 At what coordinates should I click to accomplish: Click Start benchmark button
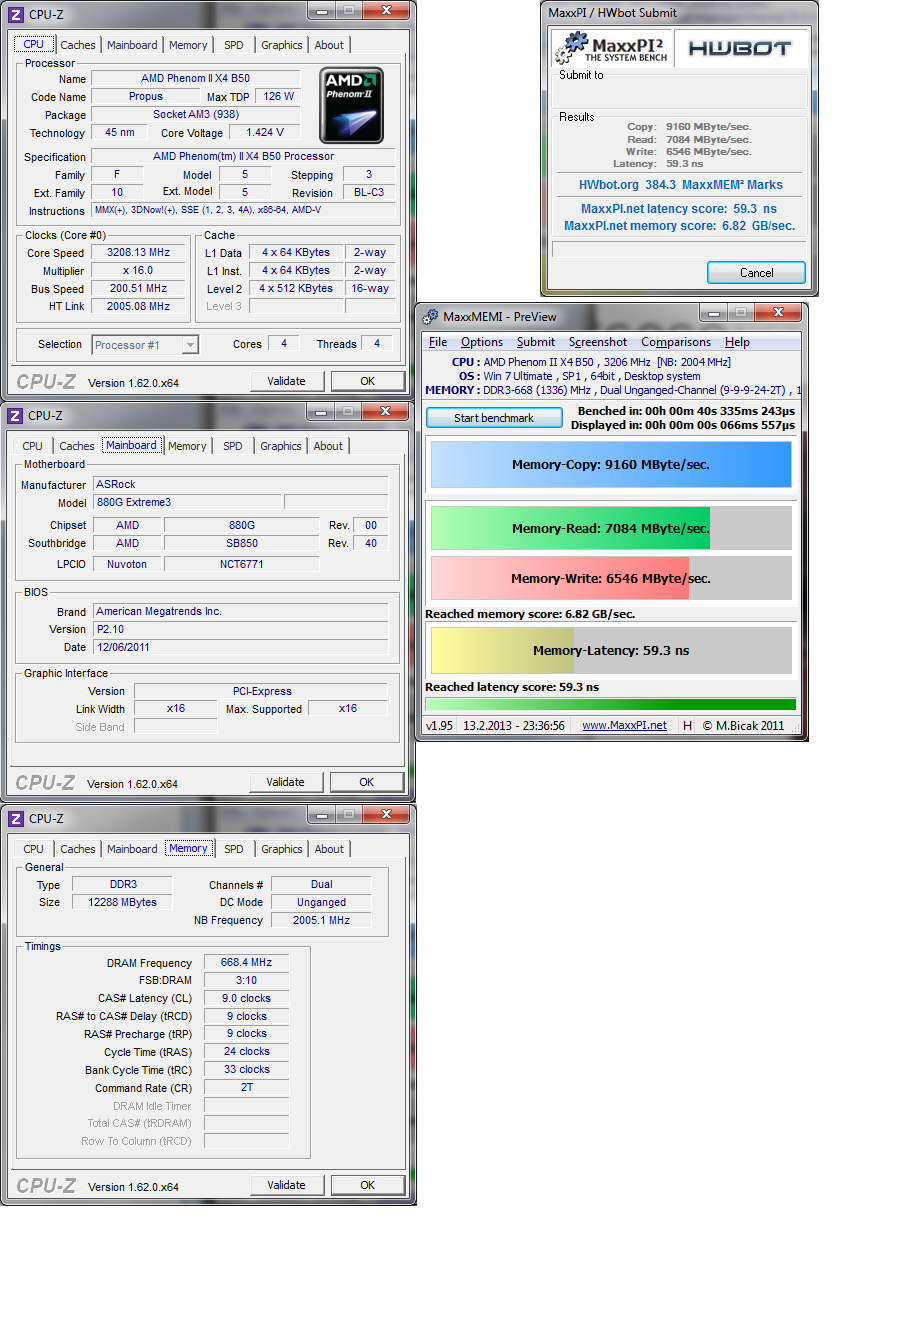coord(494,418)
